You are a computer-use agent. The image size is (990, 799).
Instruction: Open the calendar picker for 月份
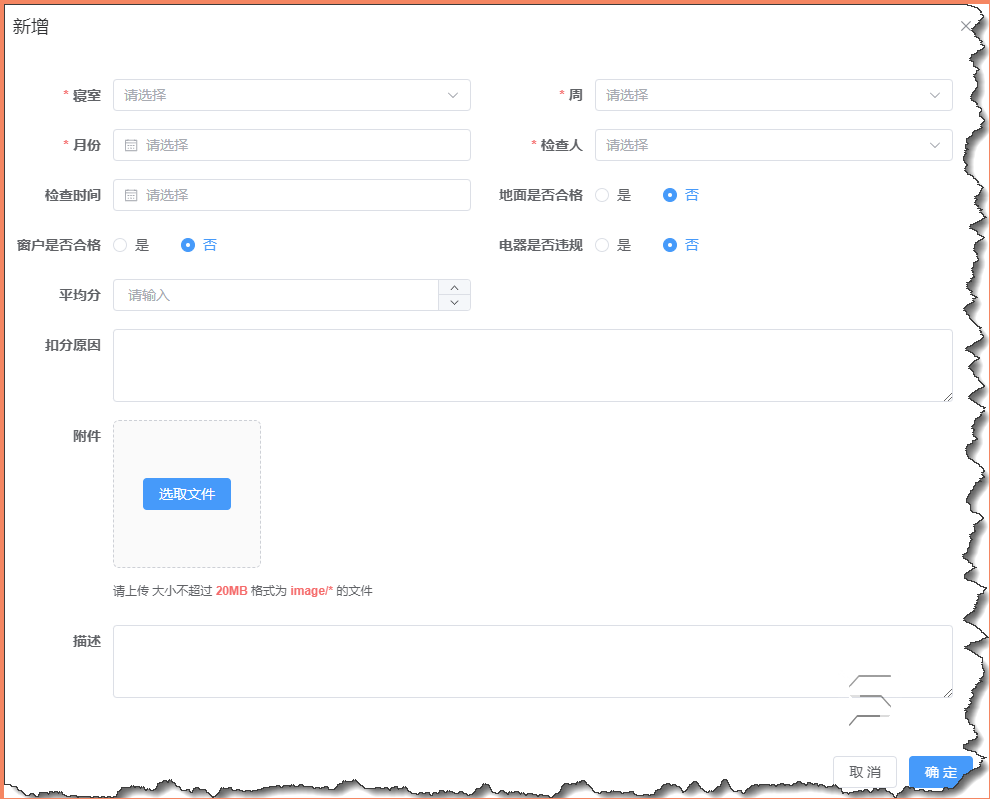pos(130,144)
